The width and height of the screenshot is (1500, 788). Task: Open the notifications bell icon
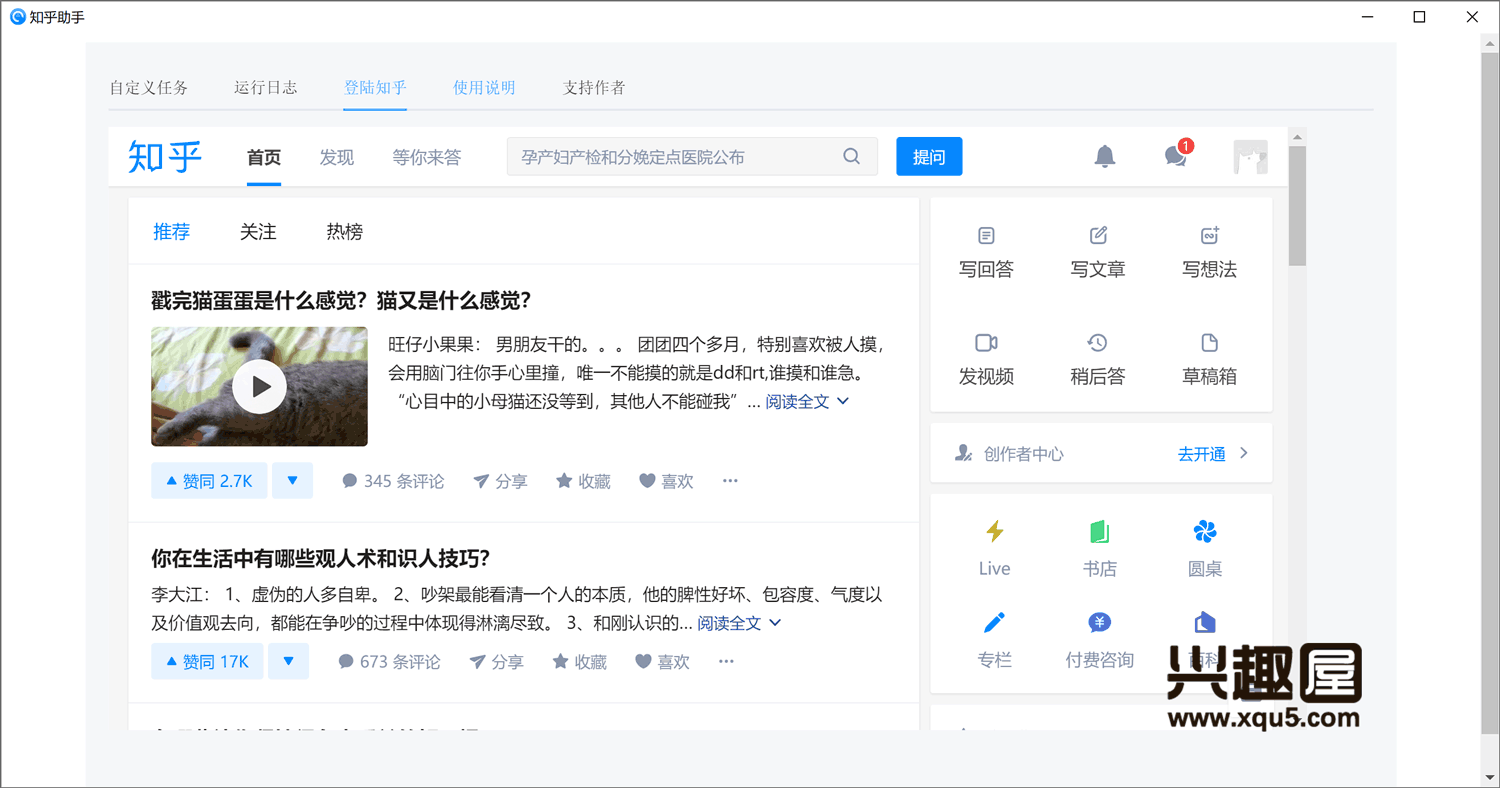[1104, 156]
